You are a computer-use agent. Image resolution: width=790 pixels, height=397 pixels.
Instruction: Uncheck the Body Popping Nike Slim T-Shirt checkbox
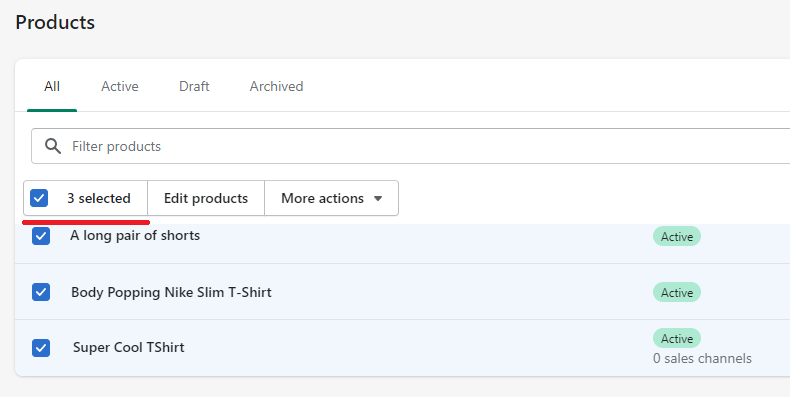coord(41,292)
